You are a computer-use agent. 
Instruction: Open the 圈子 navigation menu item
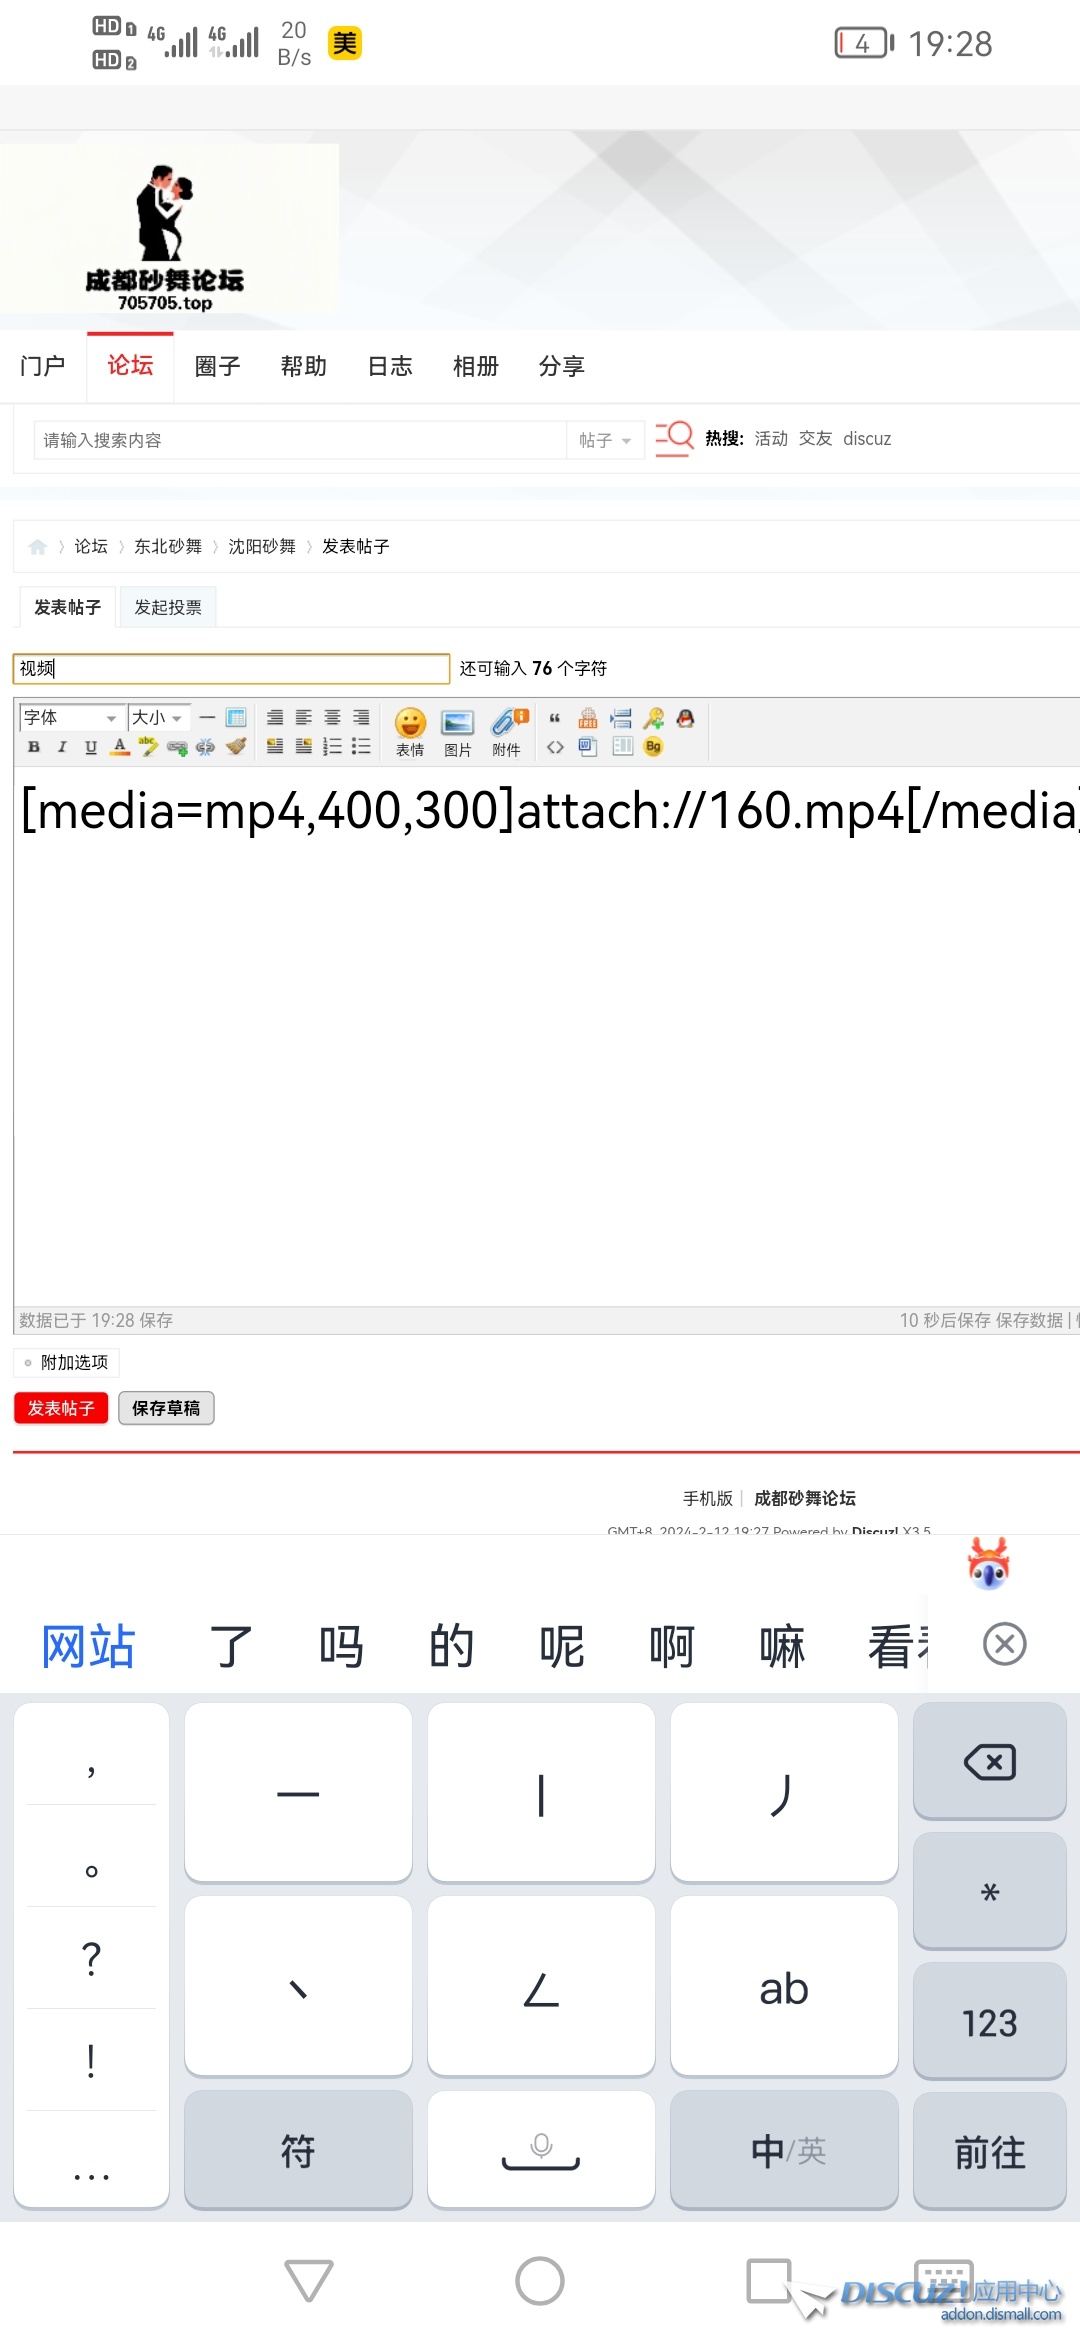coord(217,366)
